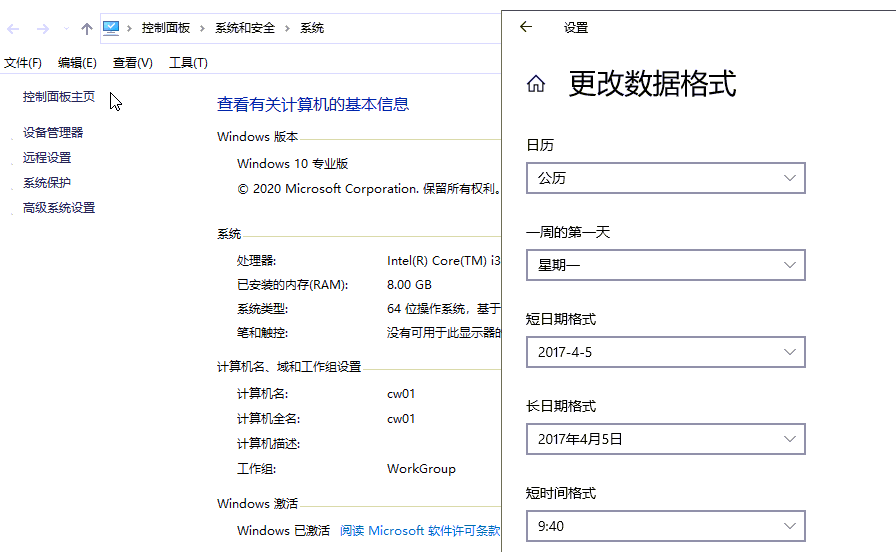Click 64 位操作系统 system type value
The width and height of the screenshot is (896, 552).
point(443,309)
